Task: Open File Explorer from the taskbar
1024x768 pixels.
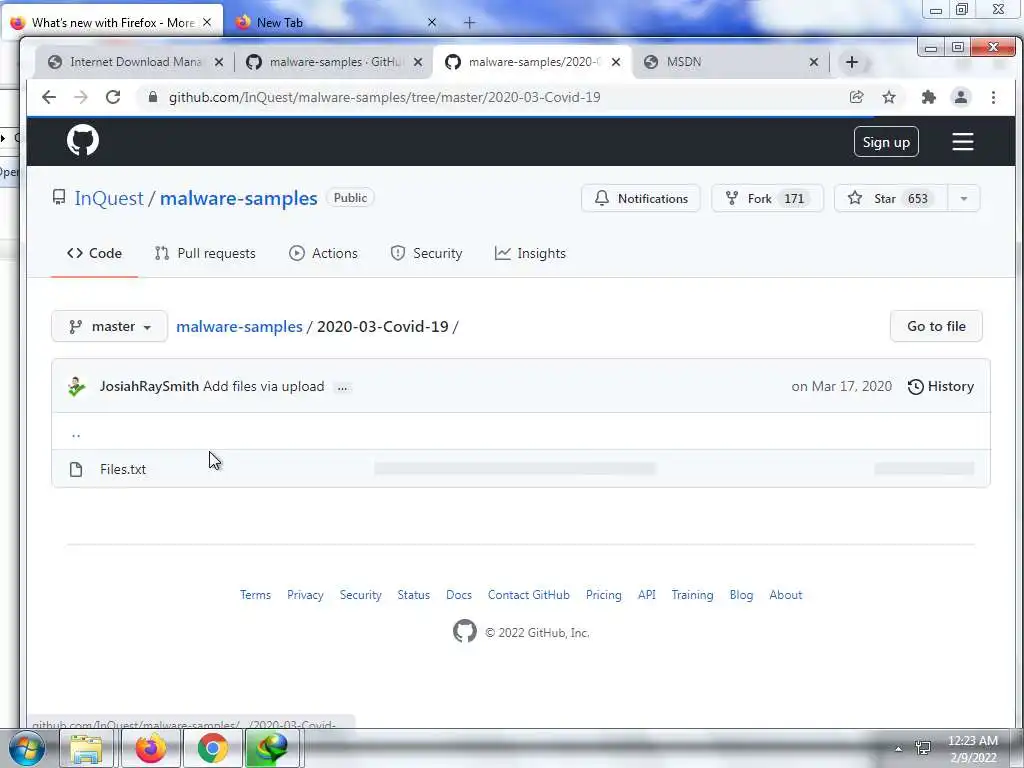Action: (86, 748)
